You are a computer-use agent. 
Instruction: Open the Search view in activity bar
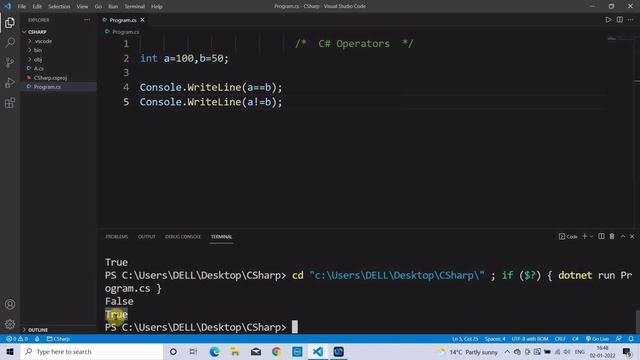point(10,42)
